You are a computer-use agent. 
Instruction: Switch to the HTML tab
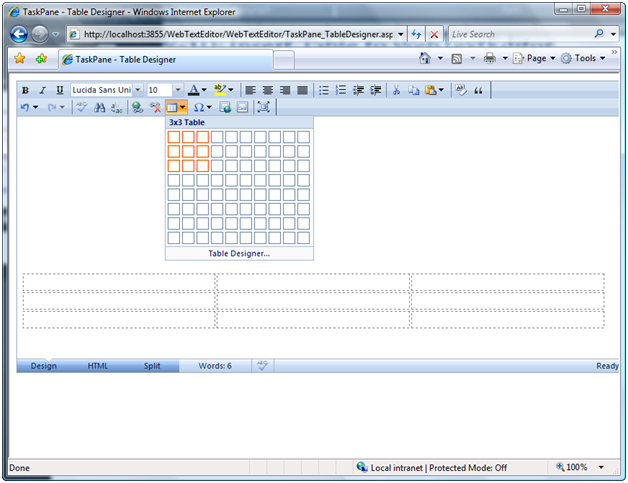click(x=98, y=366)
